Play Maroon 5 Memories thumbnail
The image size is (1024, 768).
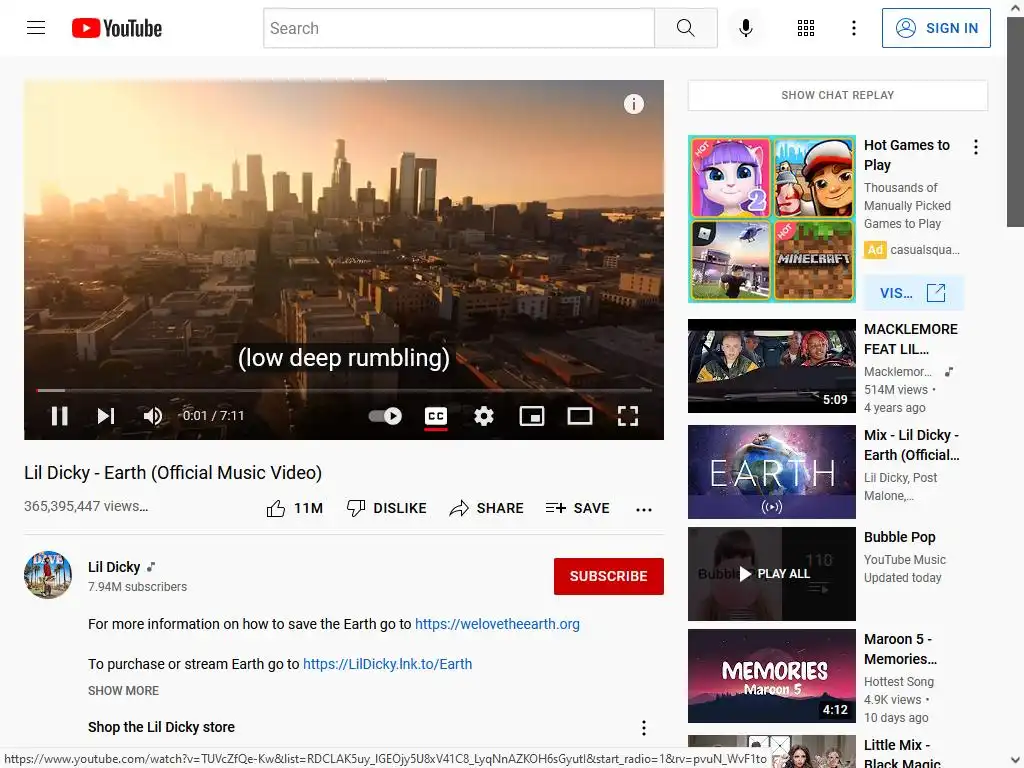pos(771,675)
